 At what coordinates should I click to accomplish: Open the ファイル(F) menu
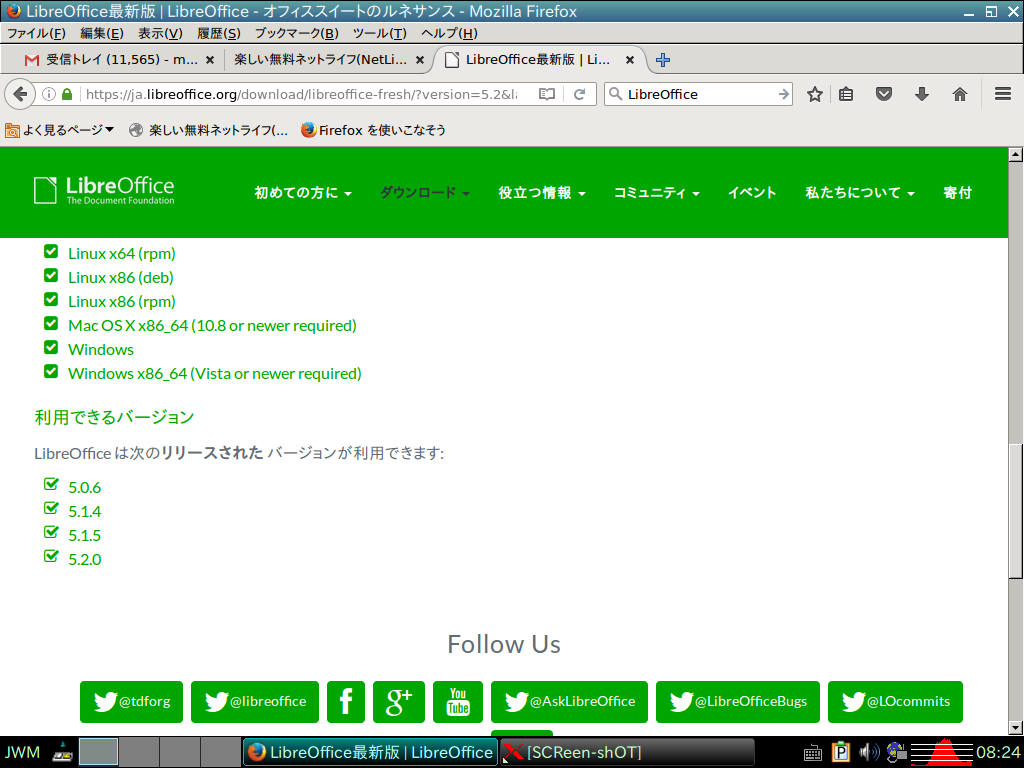click(37, 33)
